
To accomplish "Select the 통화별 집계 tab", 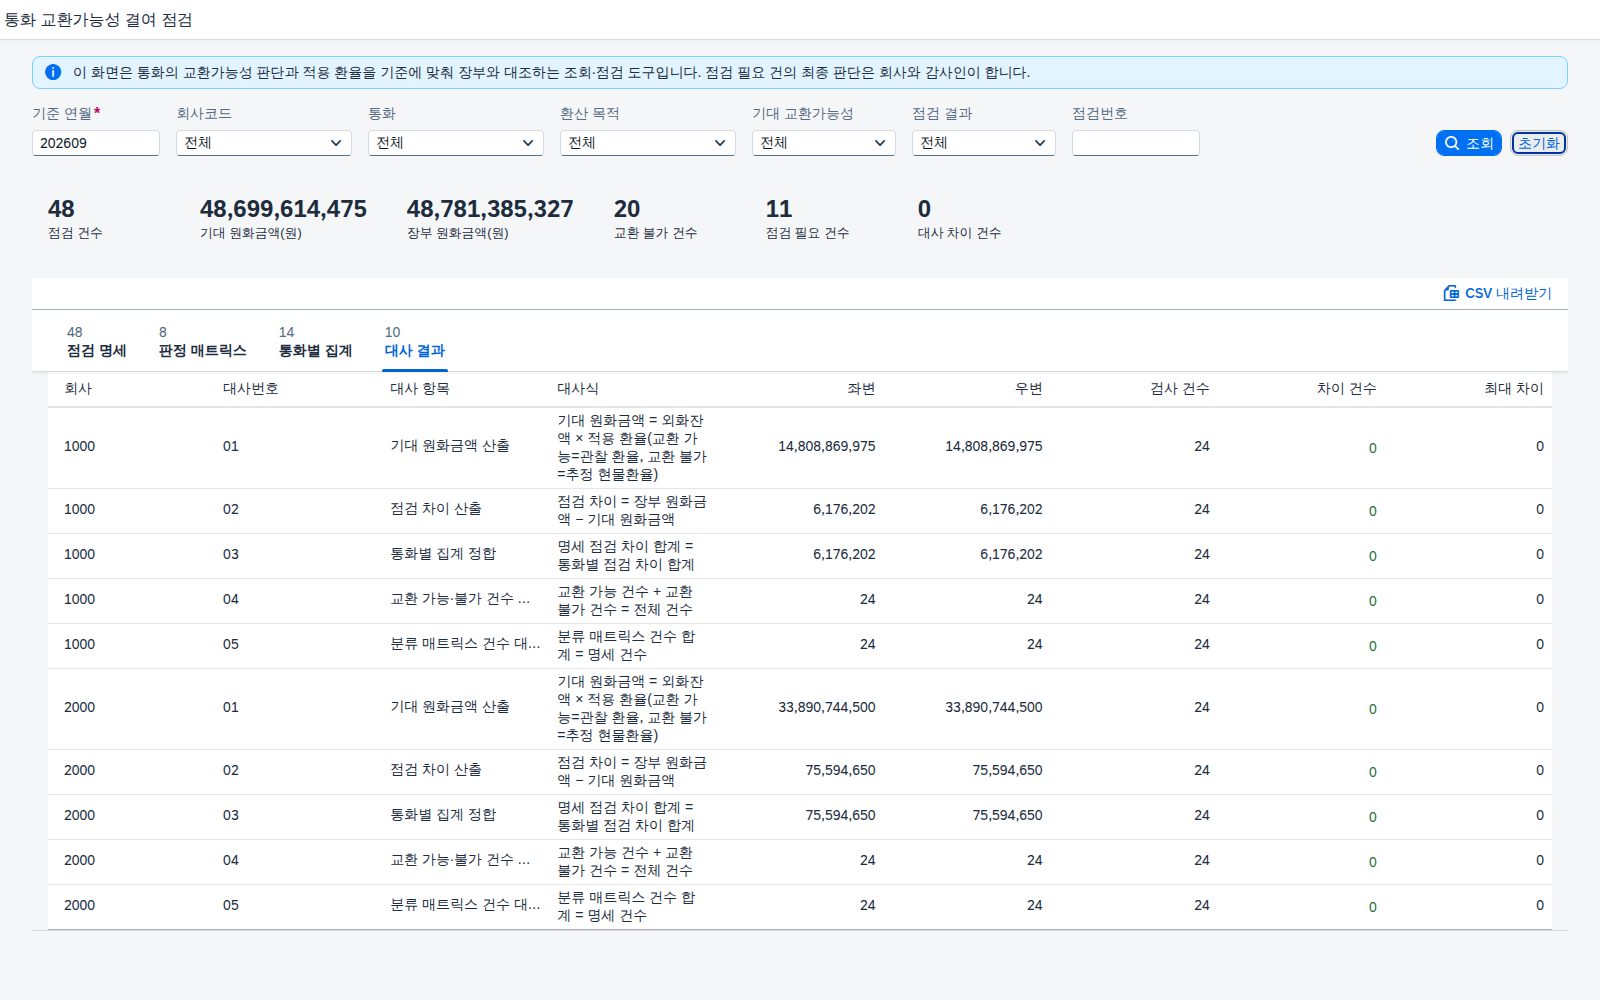I will (x=315, y=342).
